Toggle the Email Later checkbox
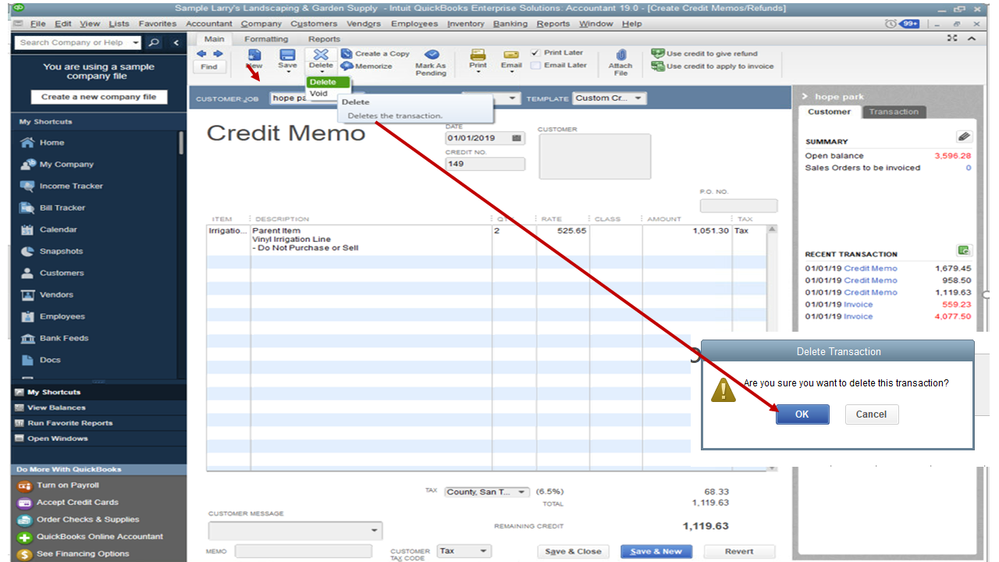999x562 pixels. pyautogui.click(x=535, y=65)
